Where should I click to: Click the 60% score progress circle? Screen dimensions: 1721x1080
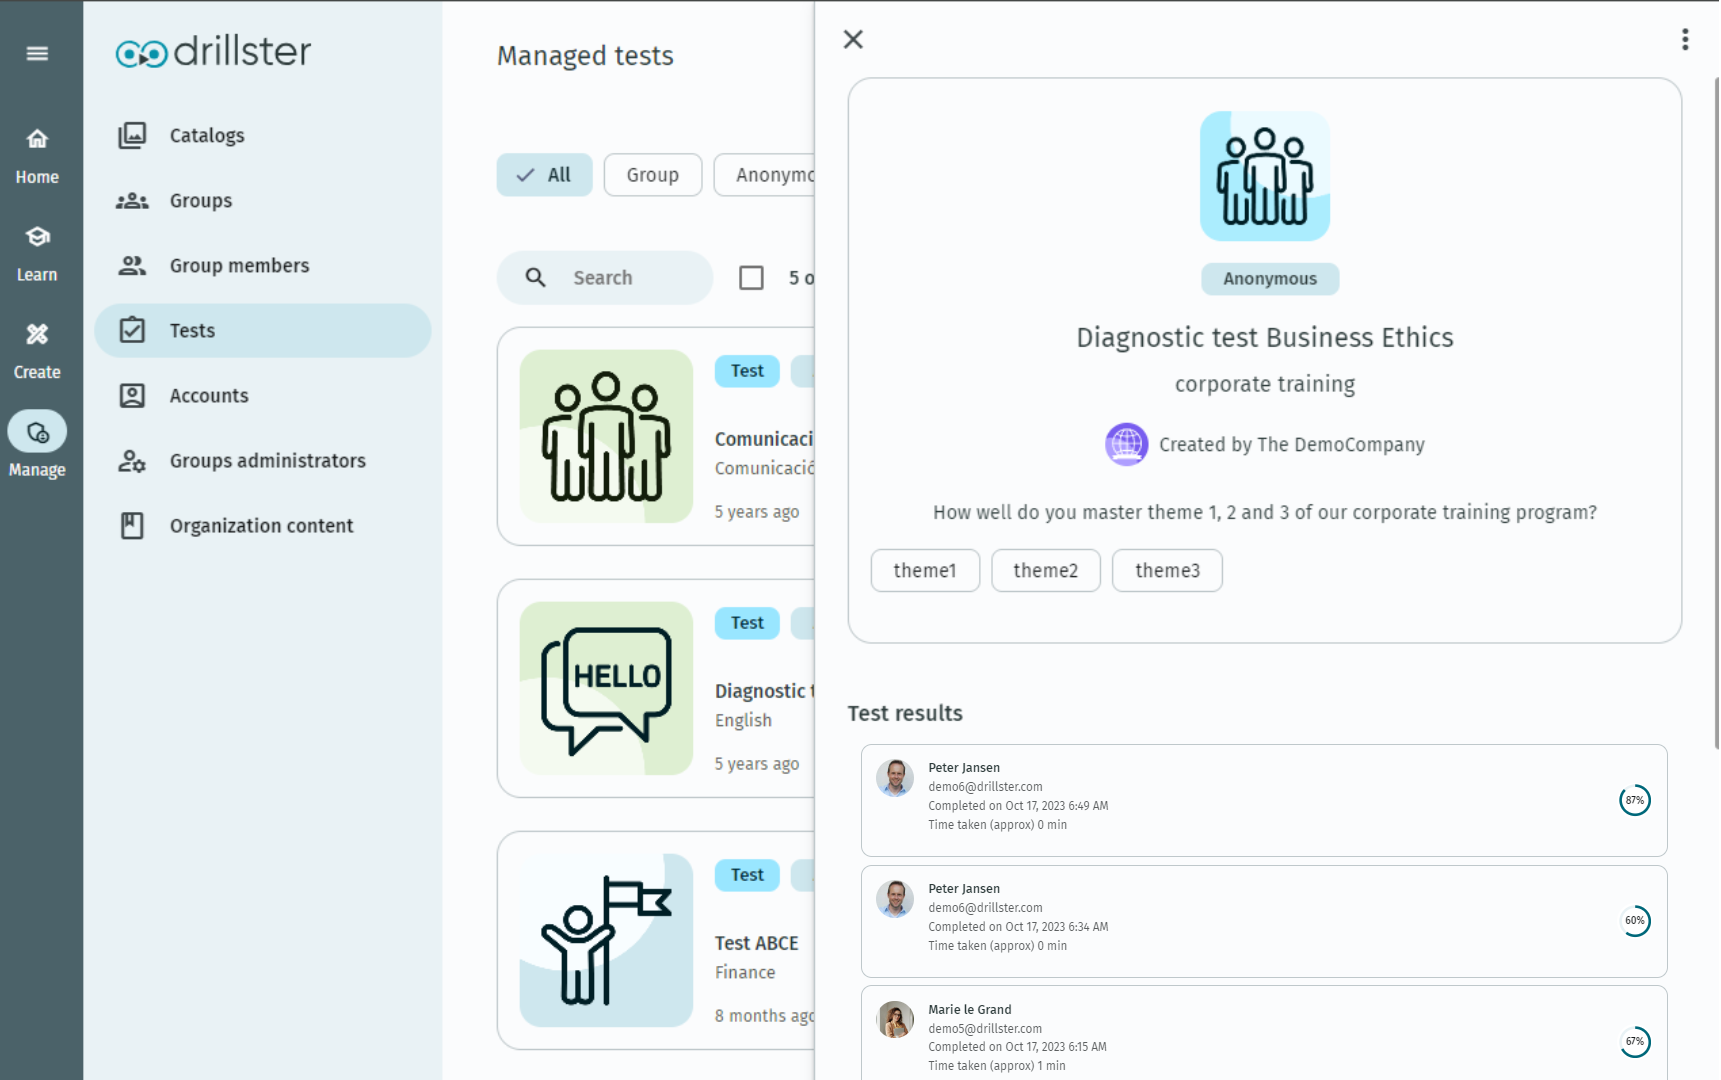click(1635, 921)
